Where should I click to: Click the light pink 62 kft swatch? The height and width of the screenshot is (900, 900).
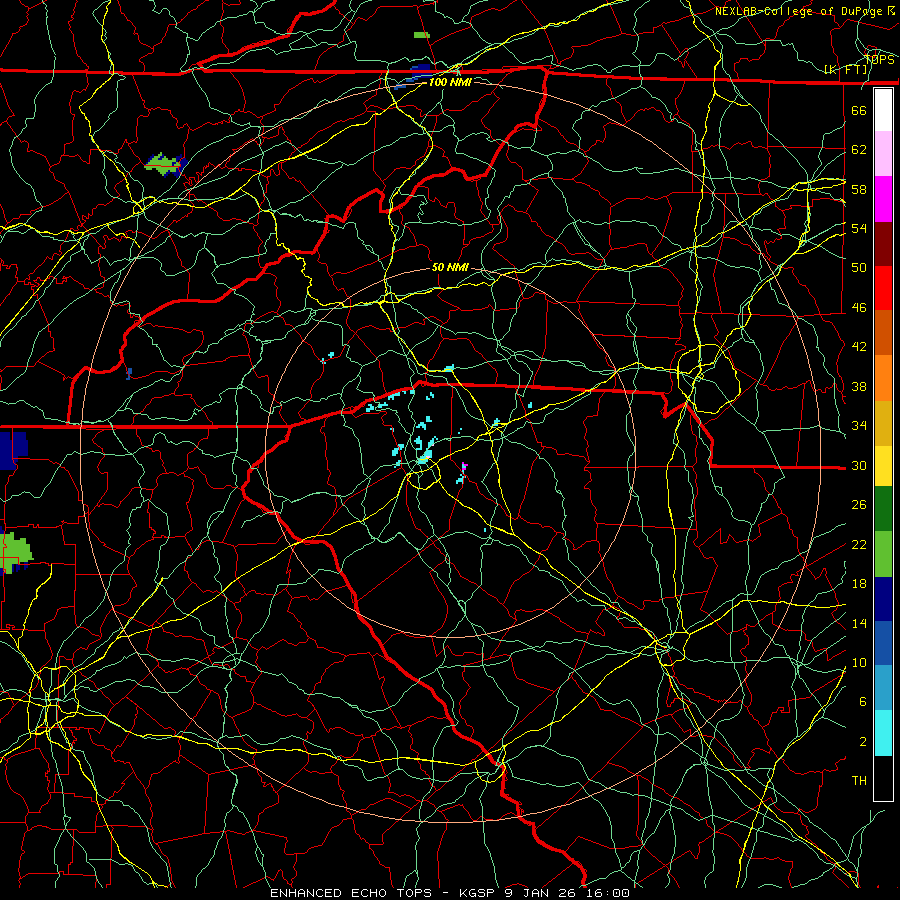point(883,154)
